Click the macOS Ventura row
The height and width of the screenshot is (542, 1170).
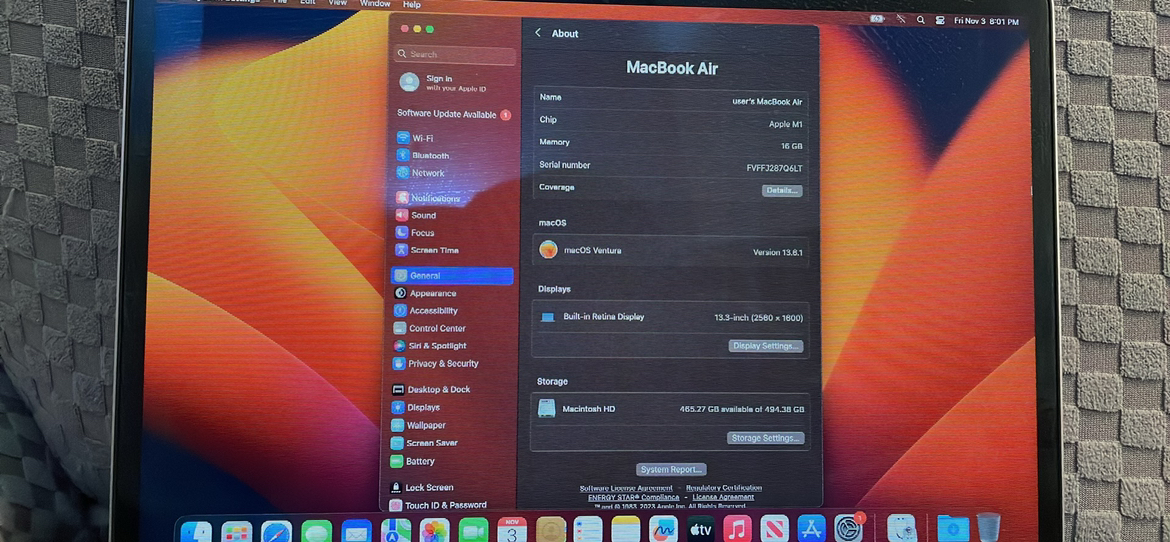[x=671, y=251]
